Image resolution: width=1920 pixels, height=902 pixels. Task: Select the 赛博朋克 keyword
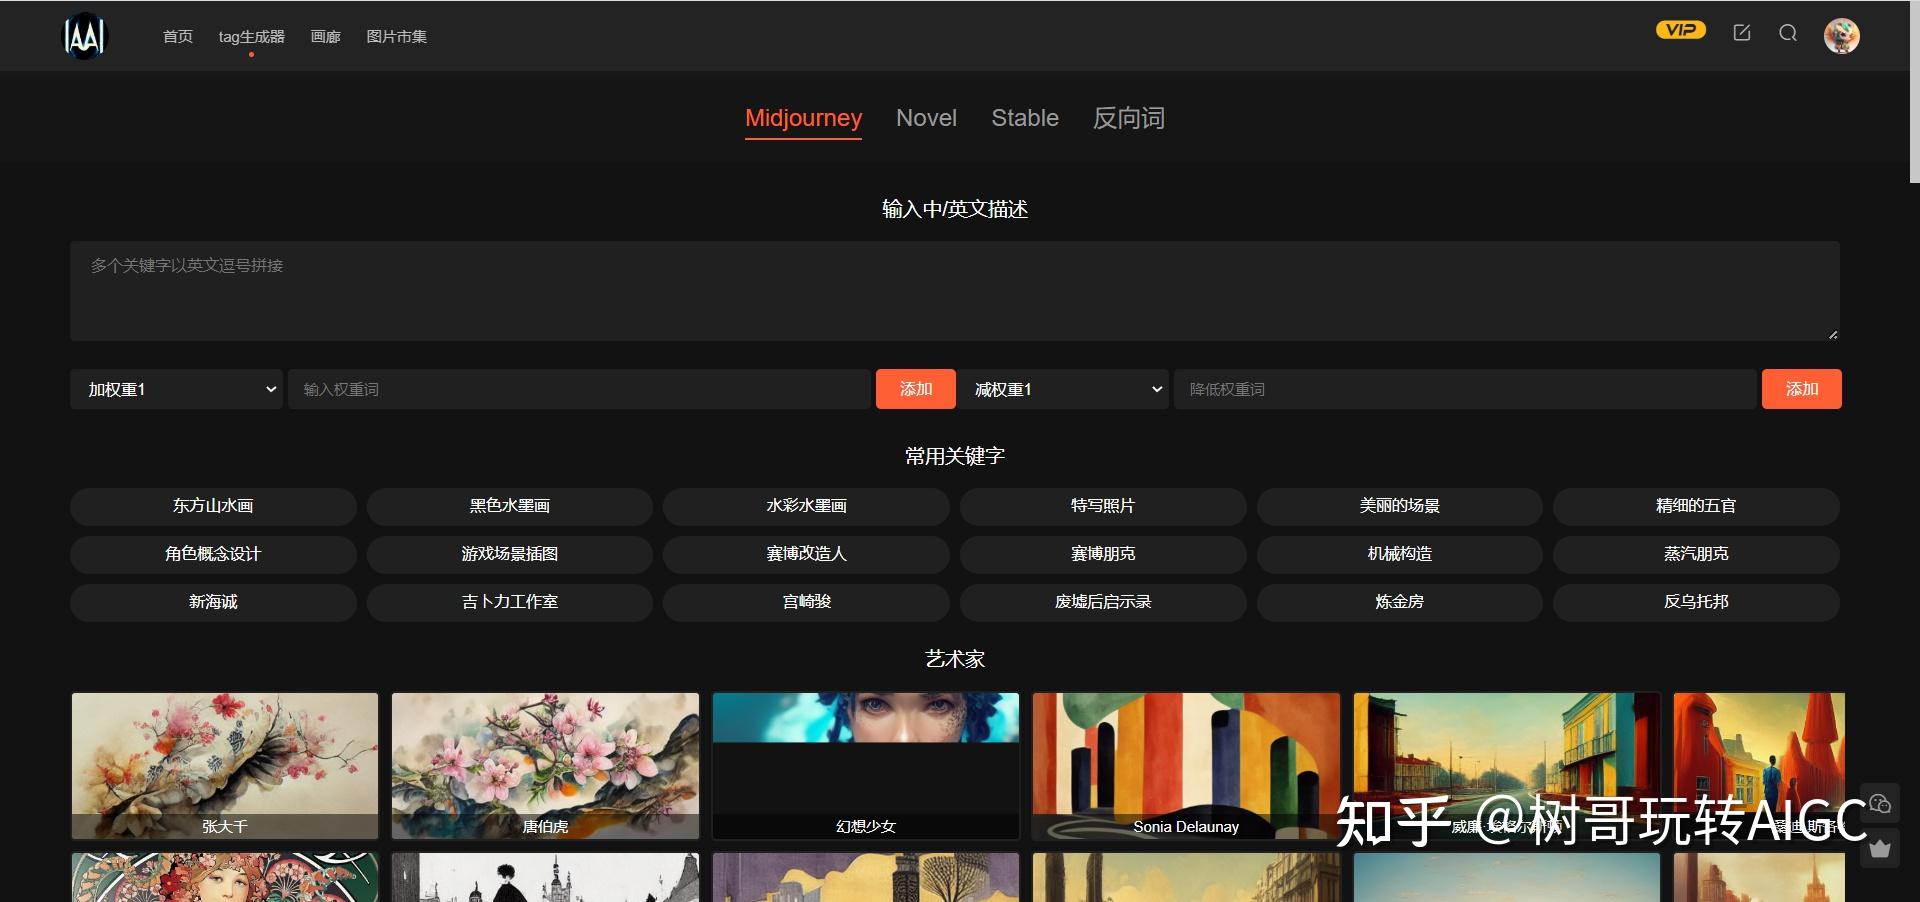(x=1103, y=554)
